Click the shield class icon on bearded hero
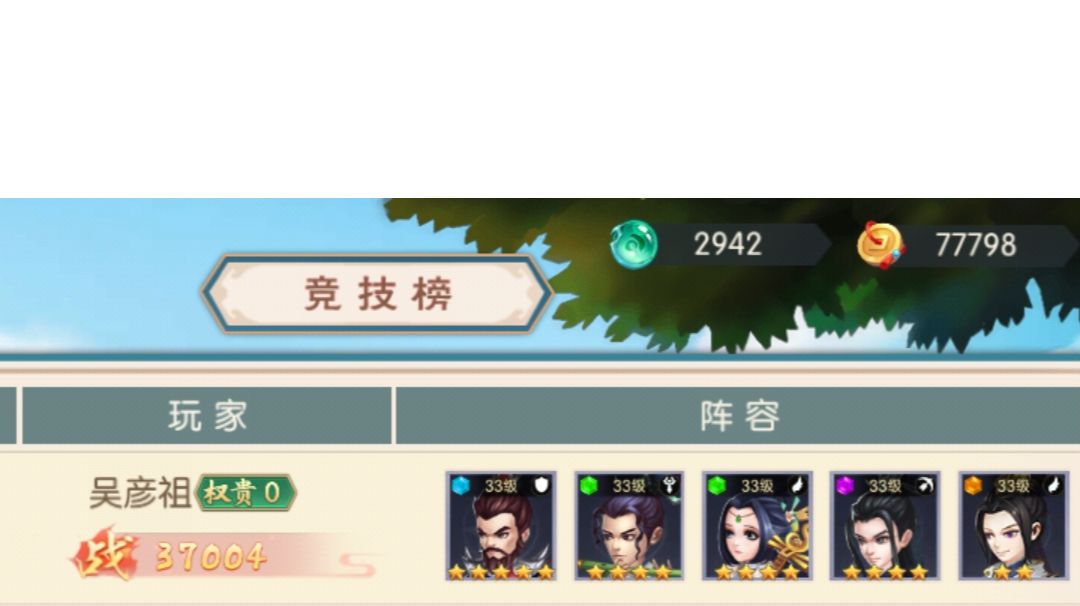 [x=542, y=485]
